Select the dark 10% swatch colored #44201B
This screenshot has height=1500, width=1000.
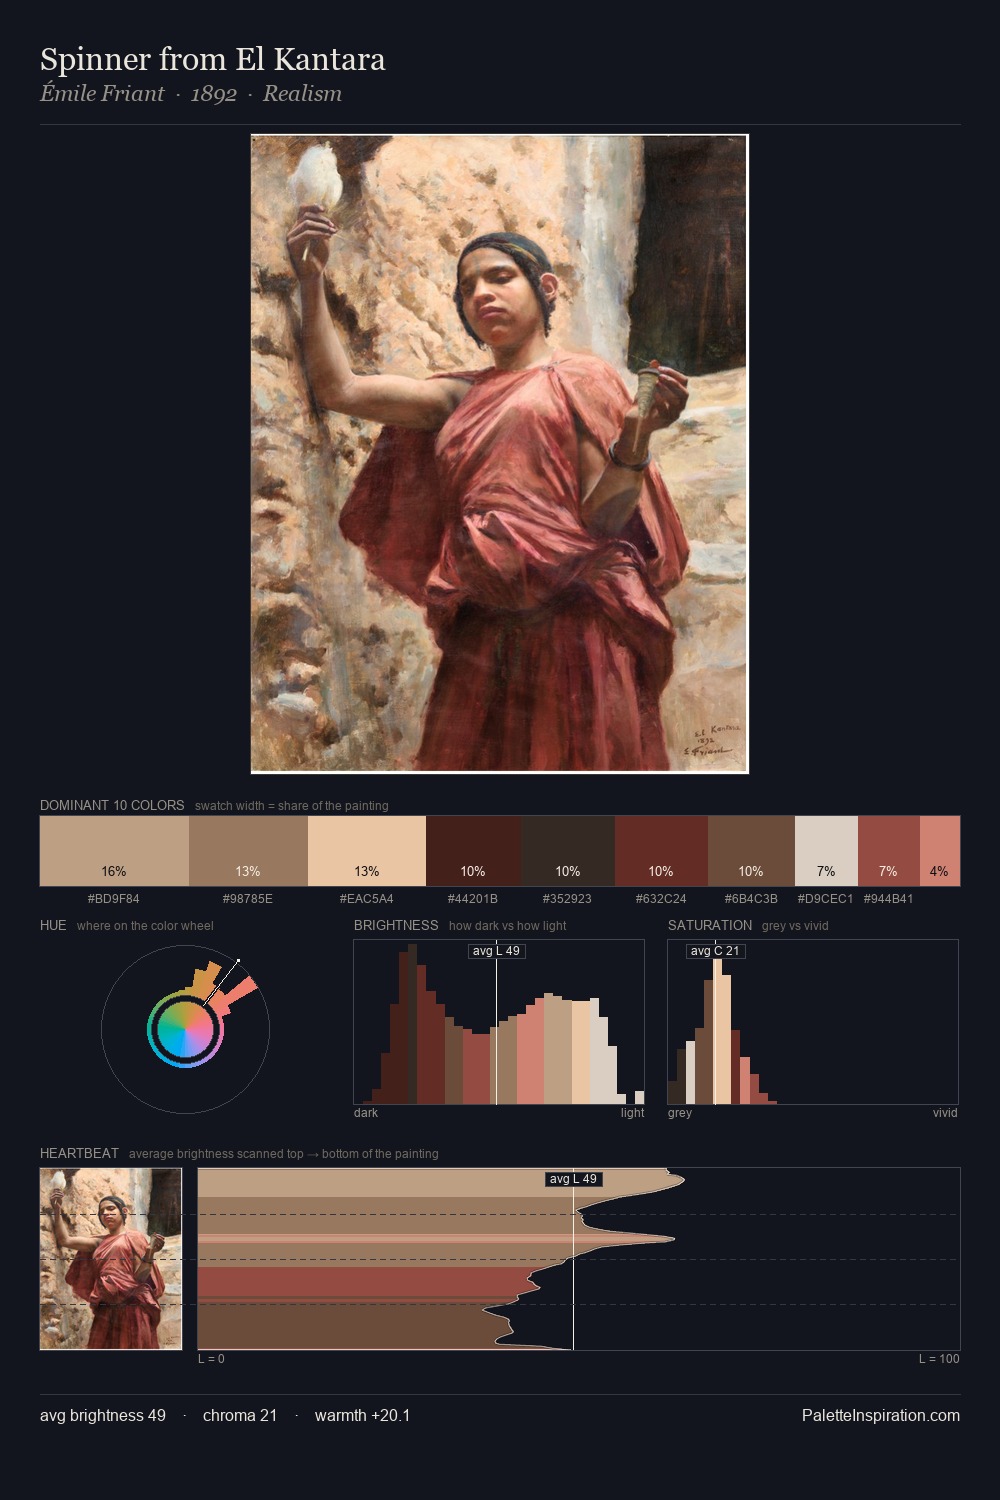point(473,851)
